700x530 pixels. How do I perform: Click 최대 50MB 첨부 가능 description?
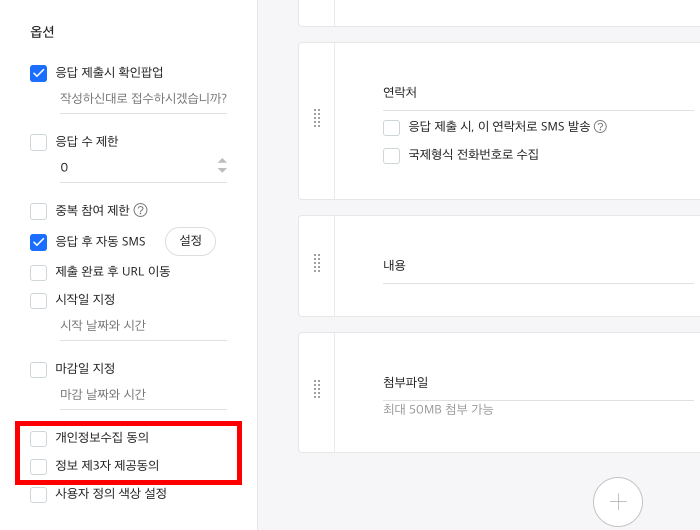pos(438,409)
